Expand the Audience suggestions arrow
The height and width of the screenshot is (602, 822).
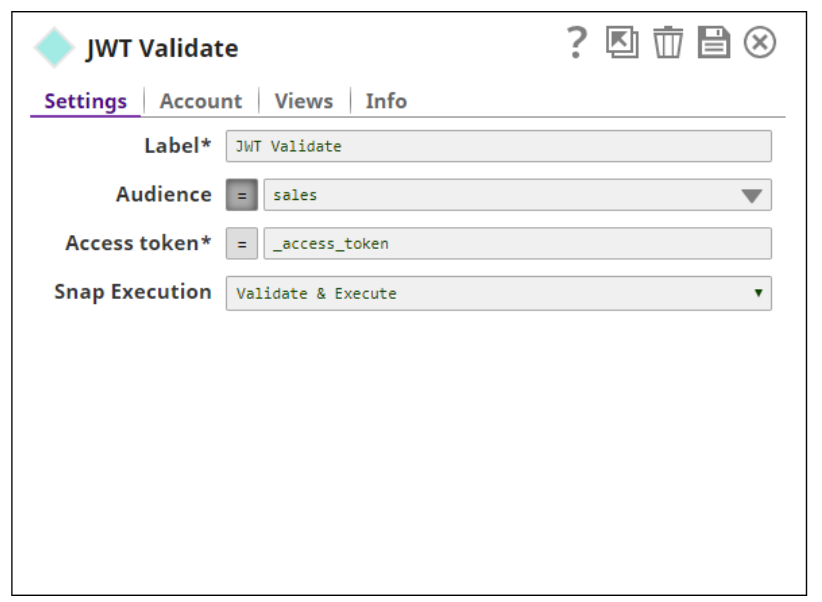pos(752,196)
